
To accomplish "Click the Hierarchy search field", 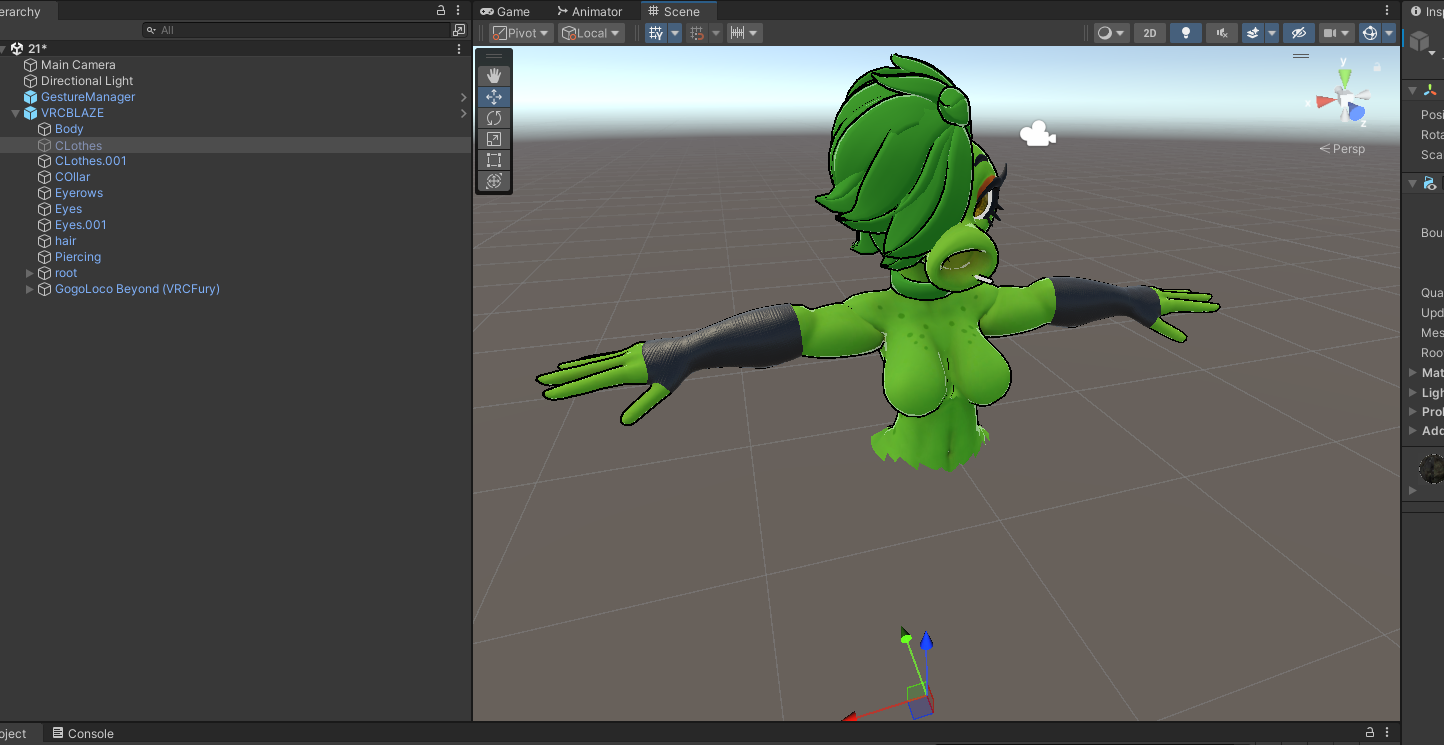I will click(x=297, y=30).
